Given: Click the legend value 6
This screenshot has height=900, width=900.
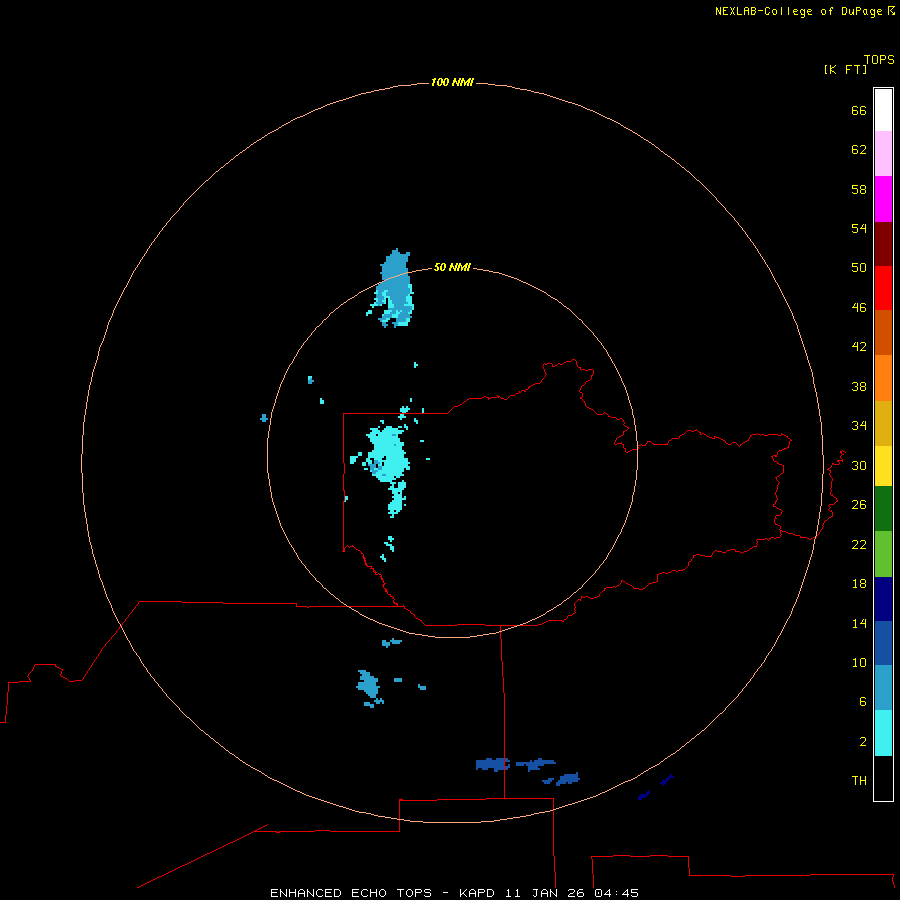Looking at the screenshot, I should coord(862,701).
